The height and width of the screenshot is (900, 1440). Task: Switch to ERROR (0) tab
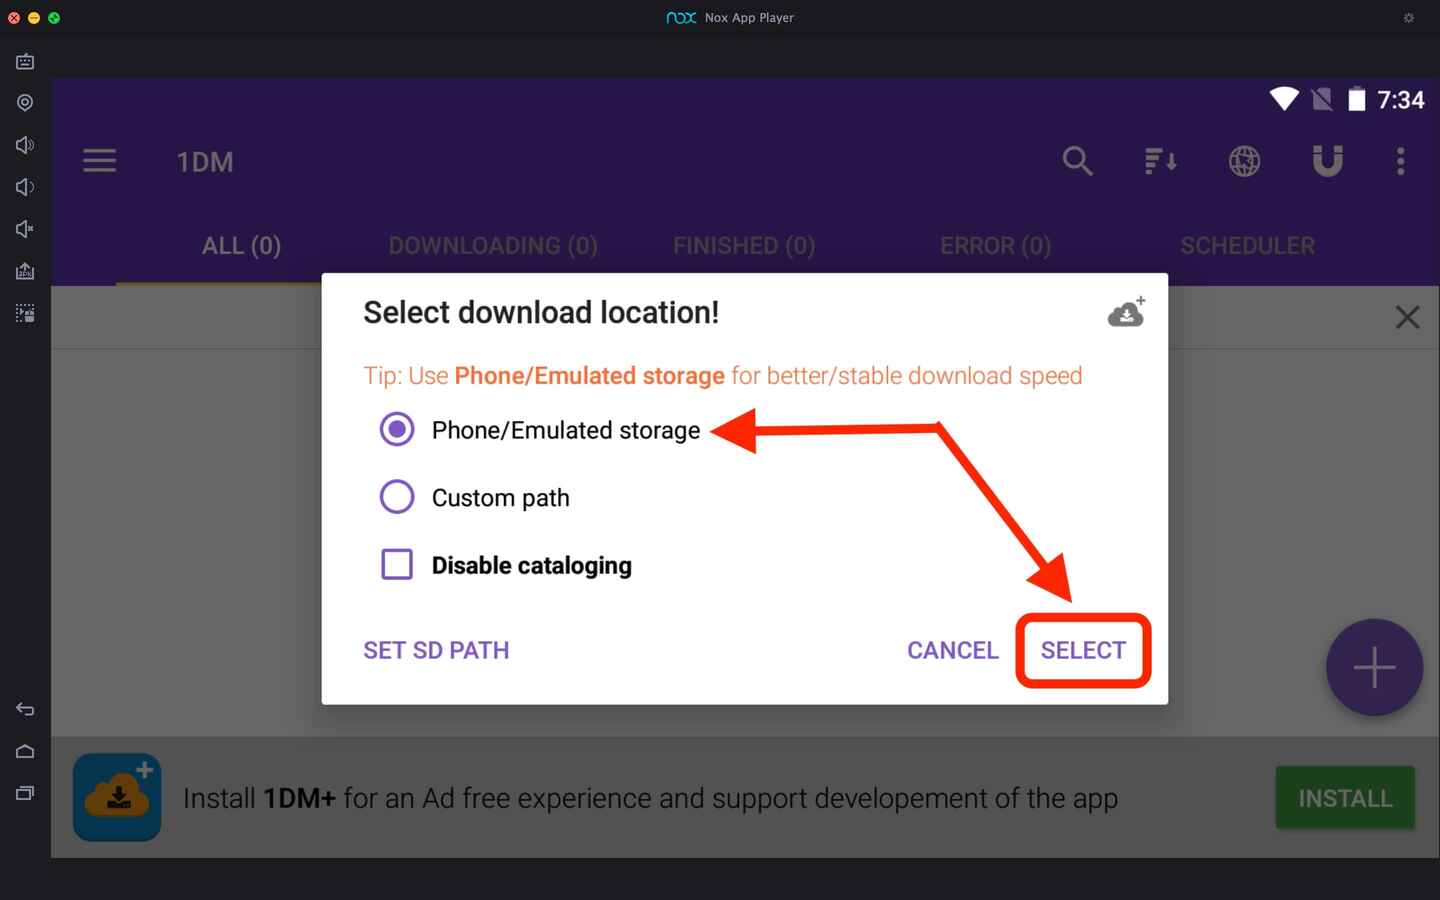(995, 246)
